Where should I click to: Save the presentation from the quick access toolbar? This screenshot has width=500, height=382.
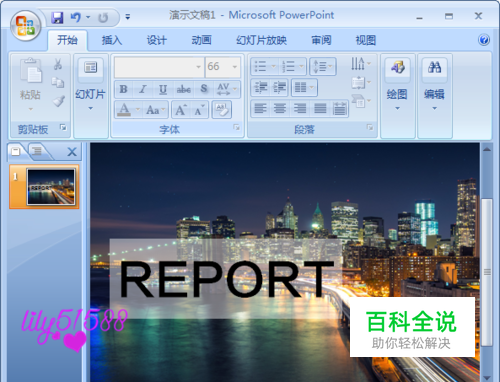click(57, 17)
